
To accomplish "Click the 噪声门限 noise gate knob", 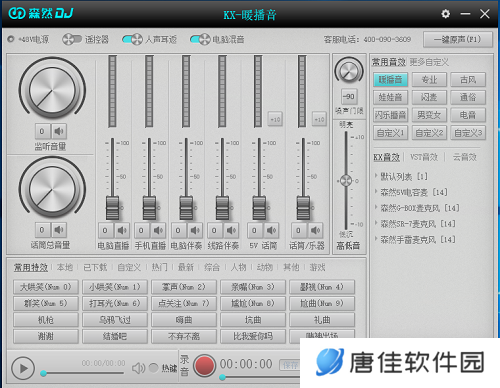I will pyautogui.click(x=349, y=71).
